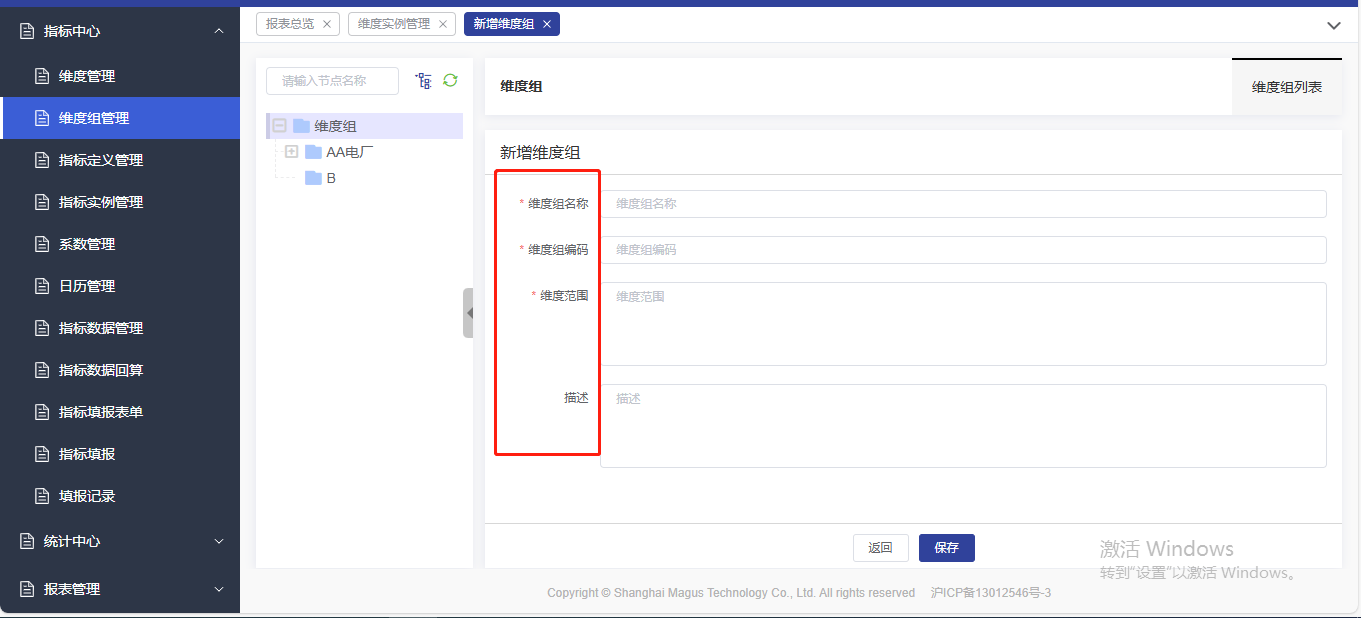Click the 保存 button
1361x618 pixels.
[x=946, y=548]
